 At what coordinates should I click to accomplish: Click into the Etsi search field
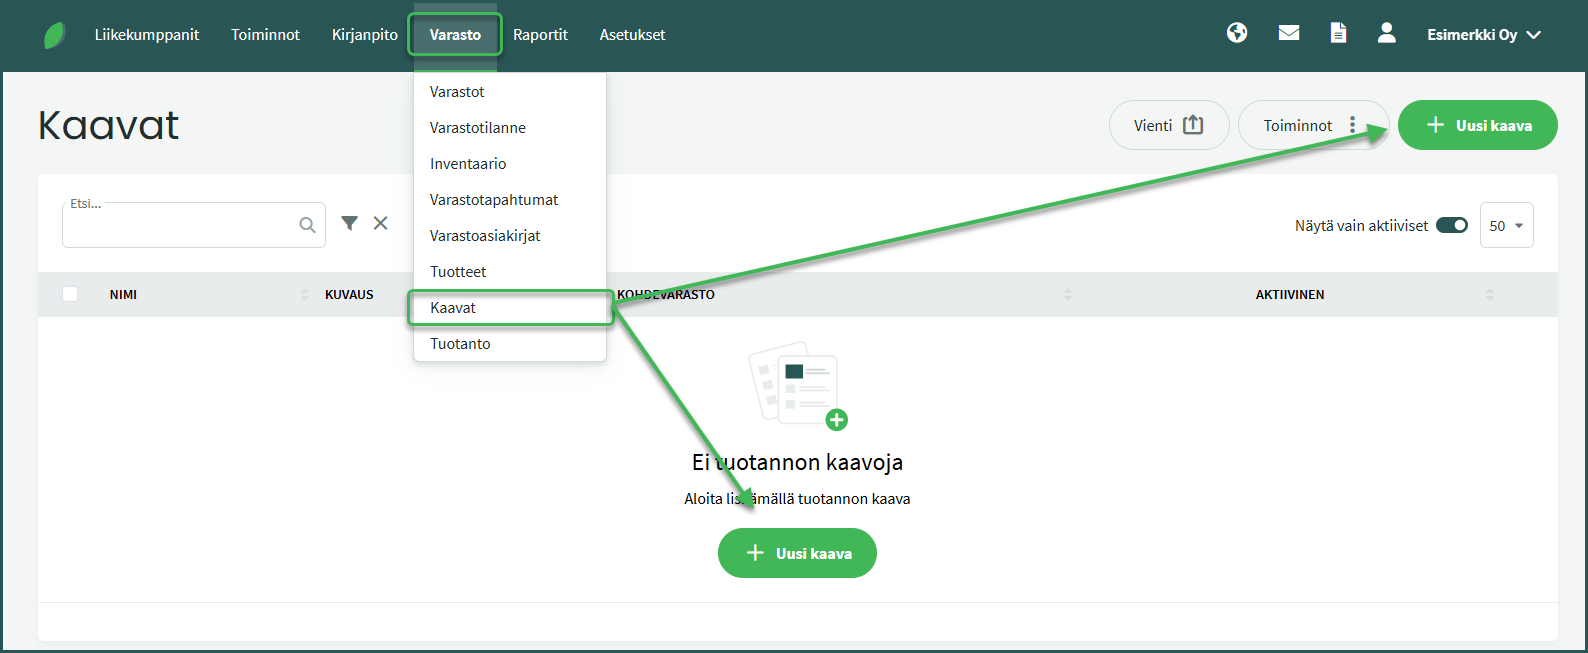(180, 226)
